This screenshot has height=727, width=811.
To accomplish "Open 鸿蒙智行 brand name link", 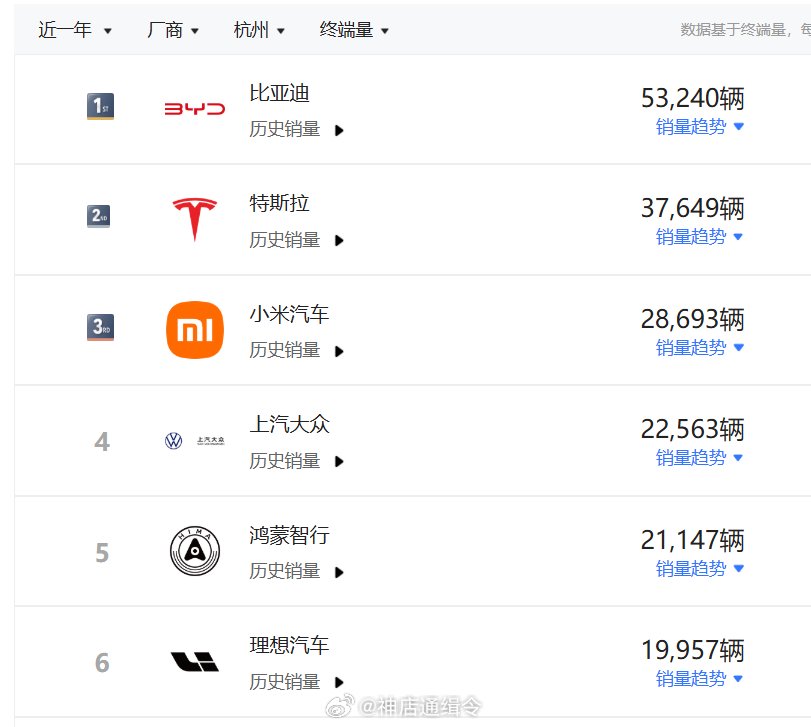I will click(289, 535).
